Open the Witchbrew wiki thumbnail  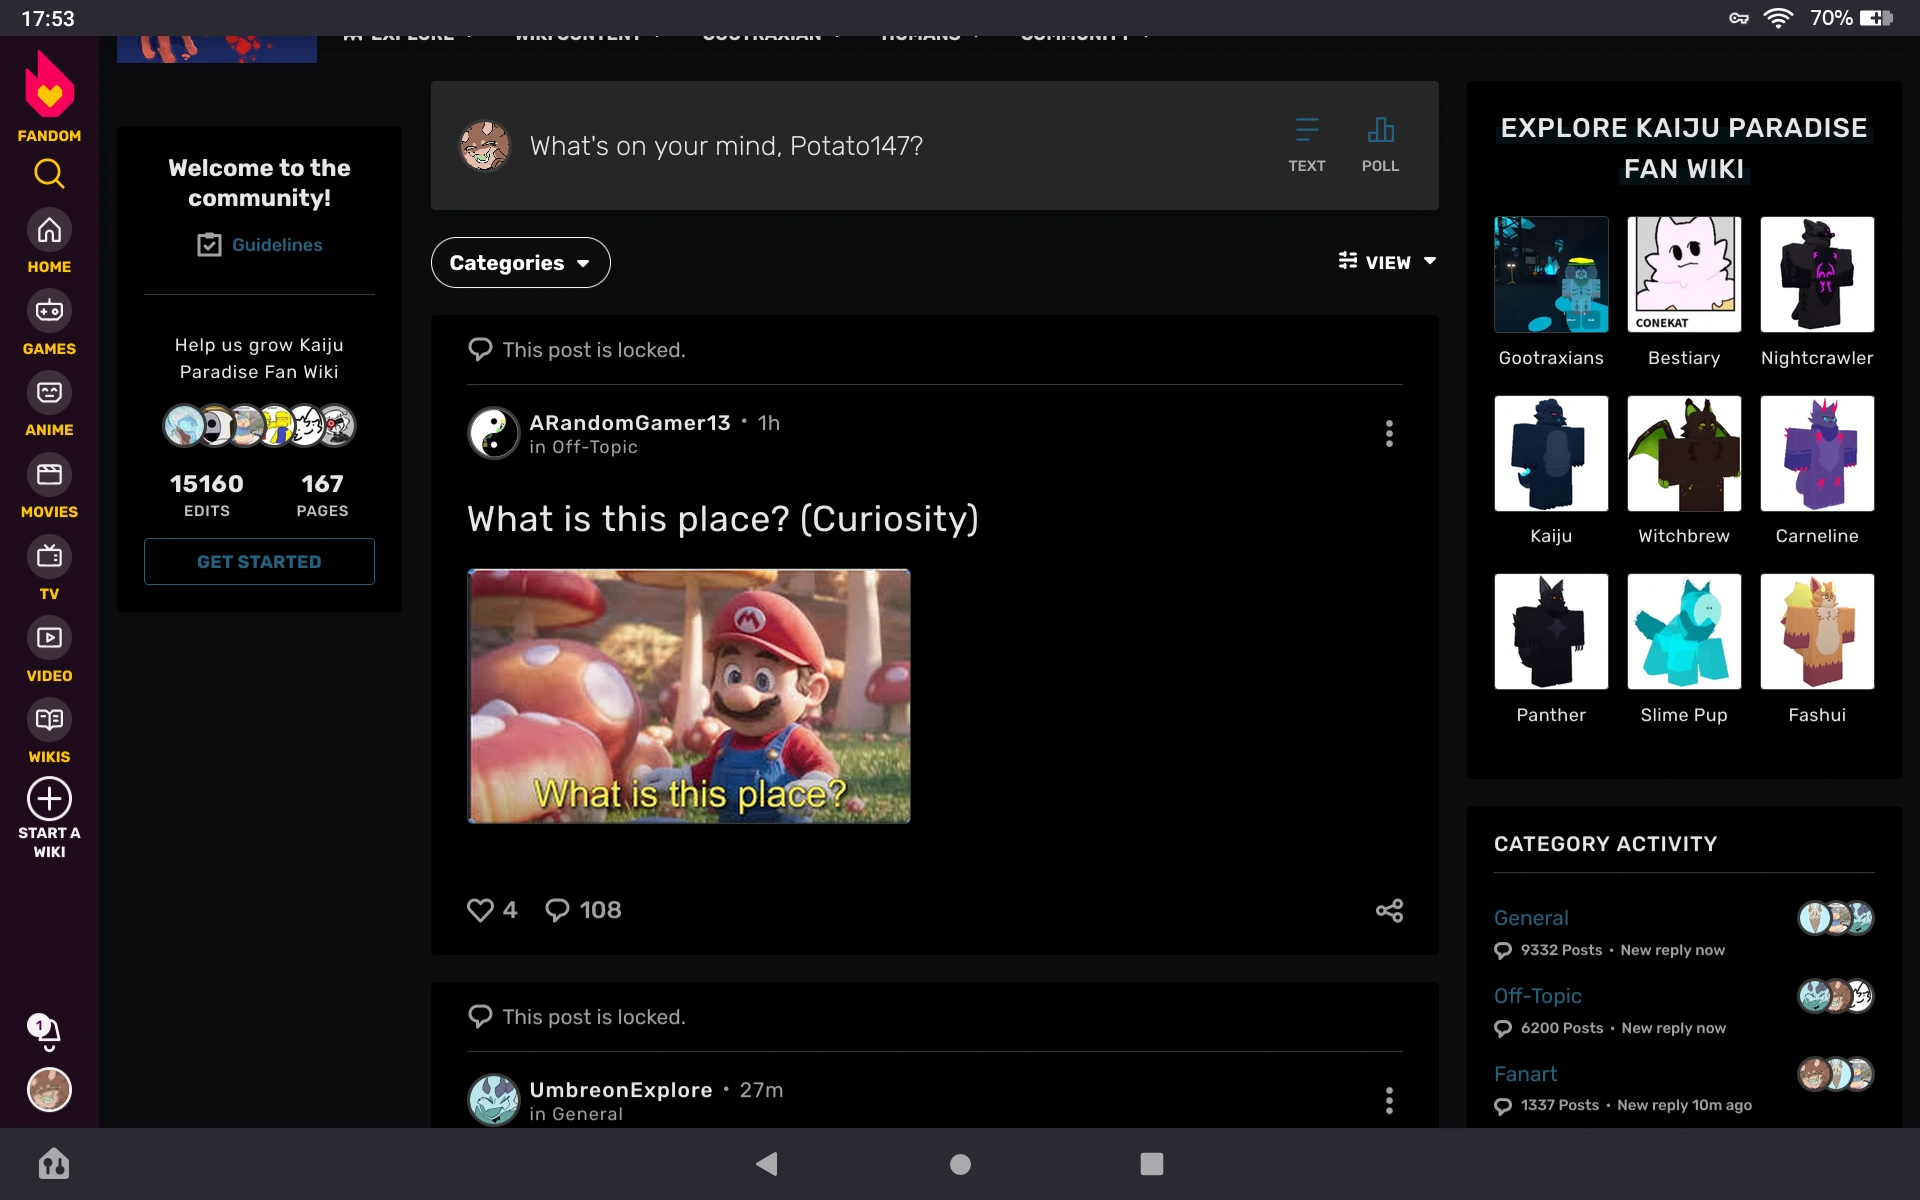(x=1683, y=454)
